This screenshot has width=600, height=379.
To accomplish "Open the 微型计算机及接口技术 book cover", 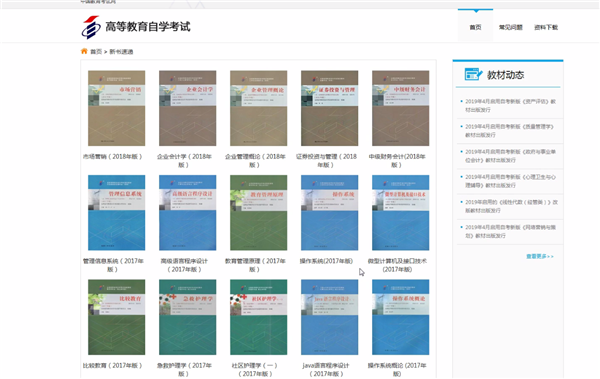I will pyautogui.click(x=401, y=212).
